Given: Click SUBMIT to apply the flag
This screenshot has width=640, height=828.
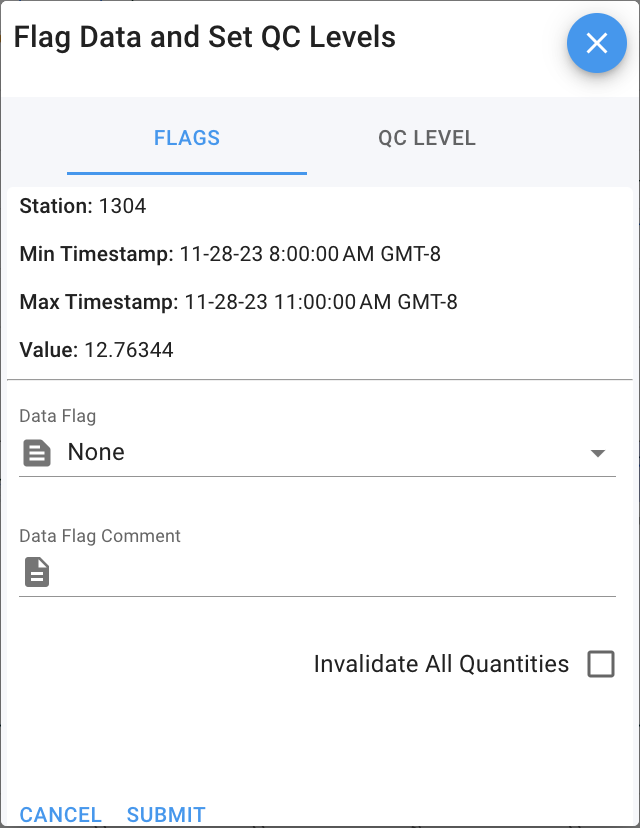Looking at the screenshot, I should pyautogui.click(x=166, y=814).
